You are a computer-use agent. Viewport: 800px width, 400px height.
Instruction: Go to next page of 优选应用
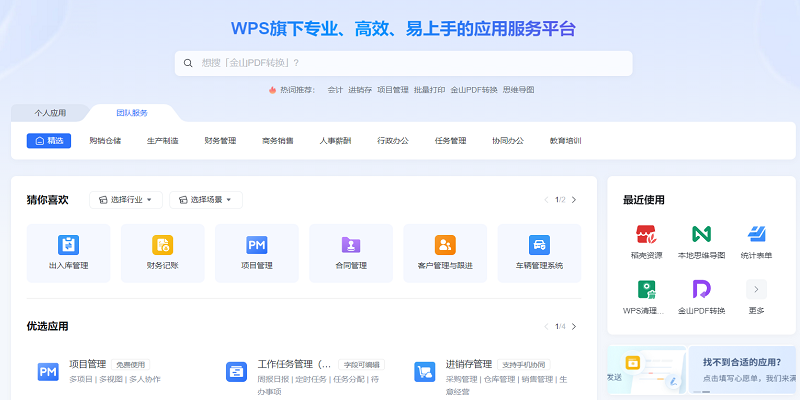573,326
